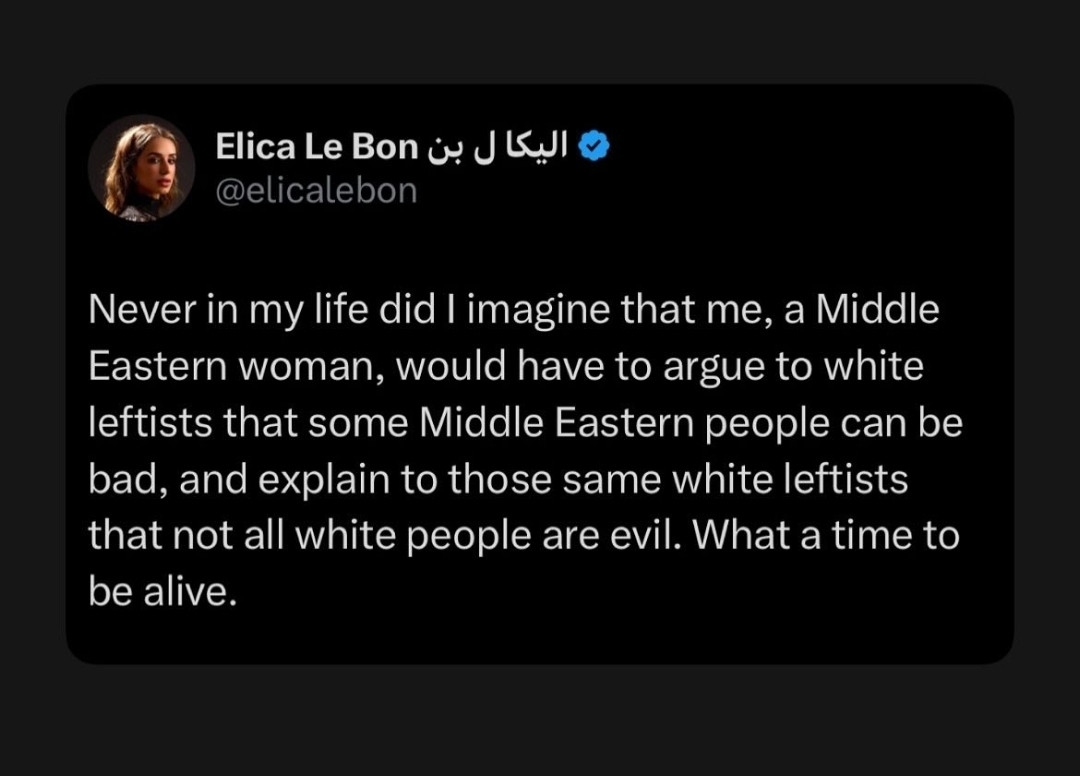Open the @elicalebon handle link
Screen dimensions: 1080x776
pyautogui.click(x=316, y=190)
